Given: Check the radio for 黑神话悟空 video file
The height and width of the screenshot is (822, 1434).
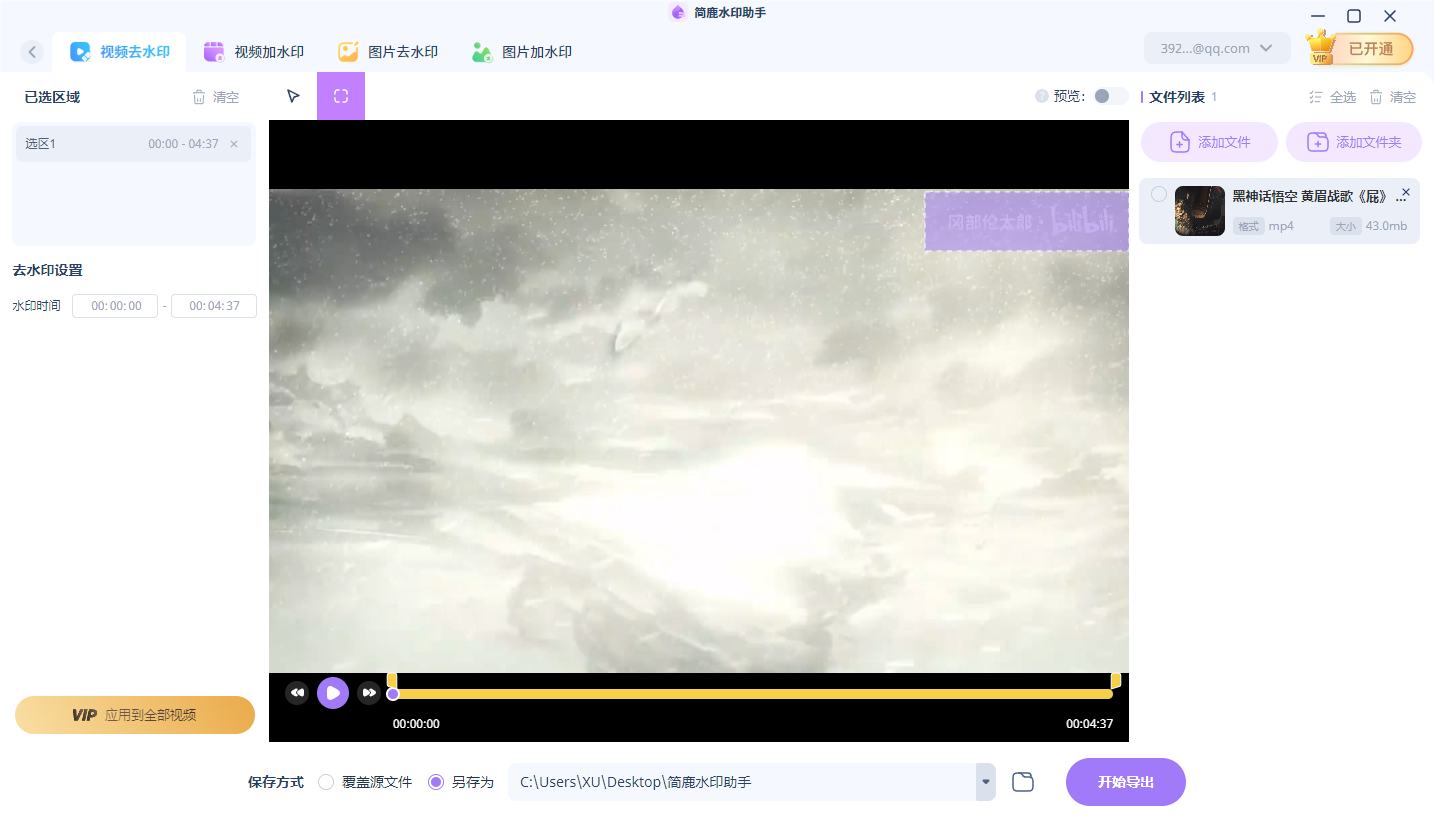Looking at the screenshot, I should (1159, 194).
